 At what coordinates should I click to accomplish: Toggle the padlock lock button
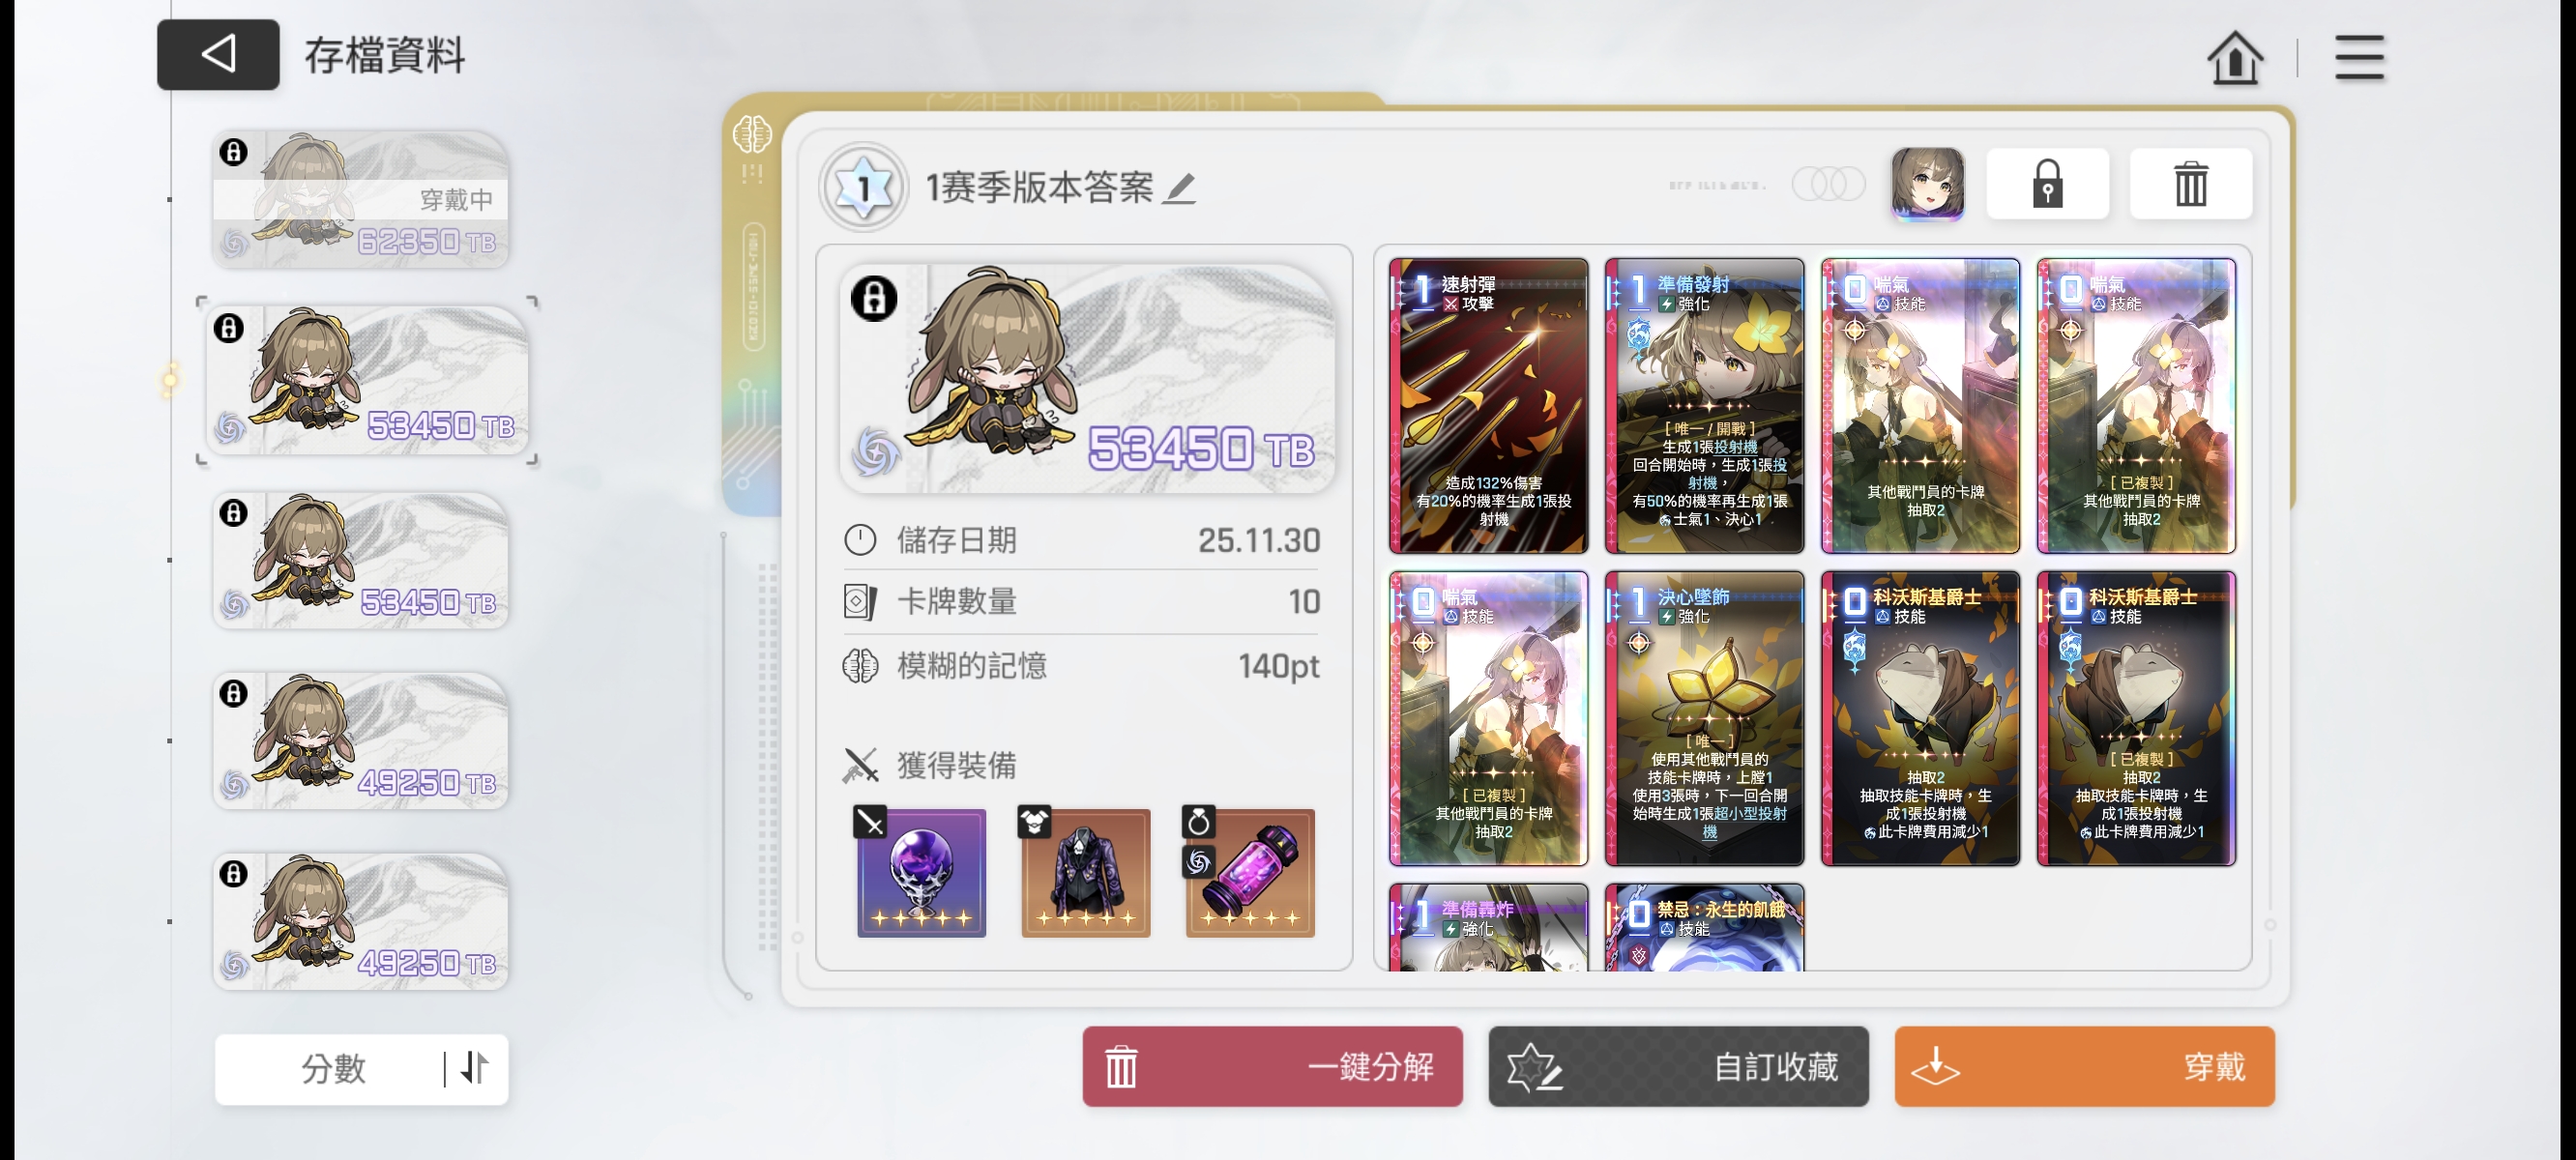[x=2047, y=184]
